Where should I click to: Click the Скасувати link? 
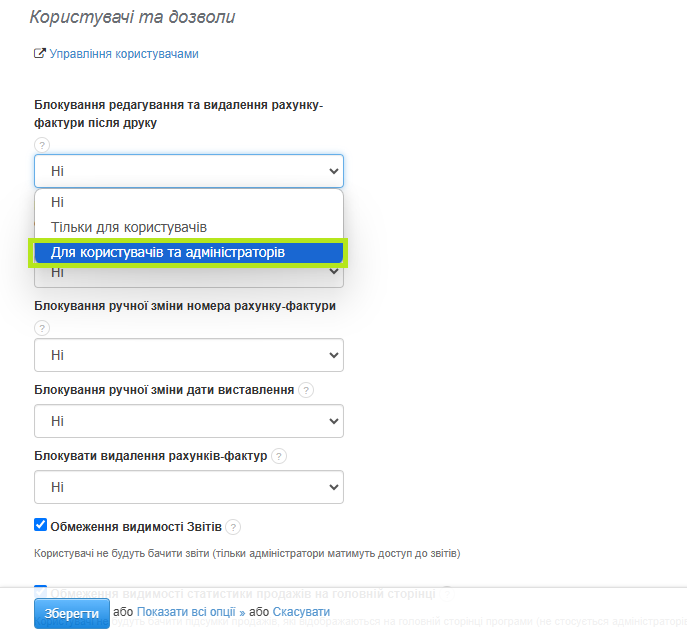pyautogui.click(x=301, y=612)
